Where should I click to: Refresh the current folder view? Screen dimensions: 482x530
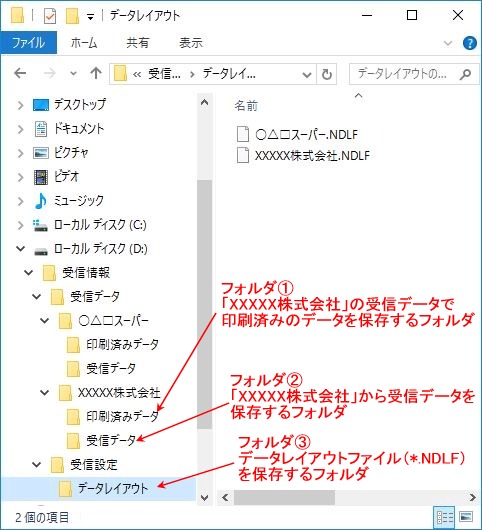(327, 74)
